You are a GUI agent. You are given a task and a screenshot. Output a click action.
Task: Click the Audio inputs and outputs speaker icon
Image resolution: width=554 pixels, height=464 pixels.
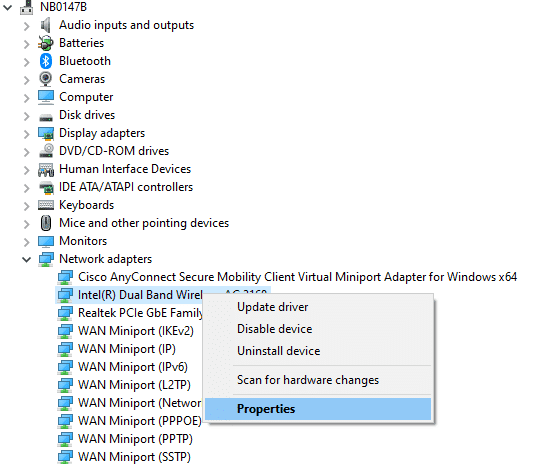coord(46,25)
